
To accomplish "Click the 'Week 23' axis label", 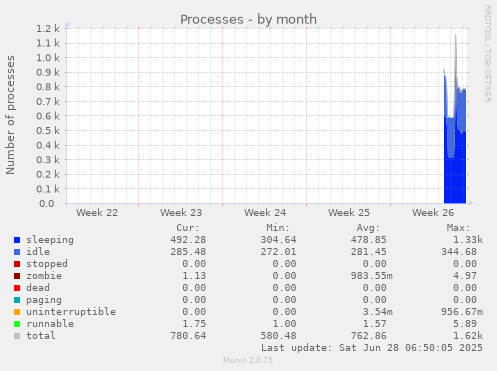I will click(181, 213).
